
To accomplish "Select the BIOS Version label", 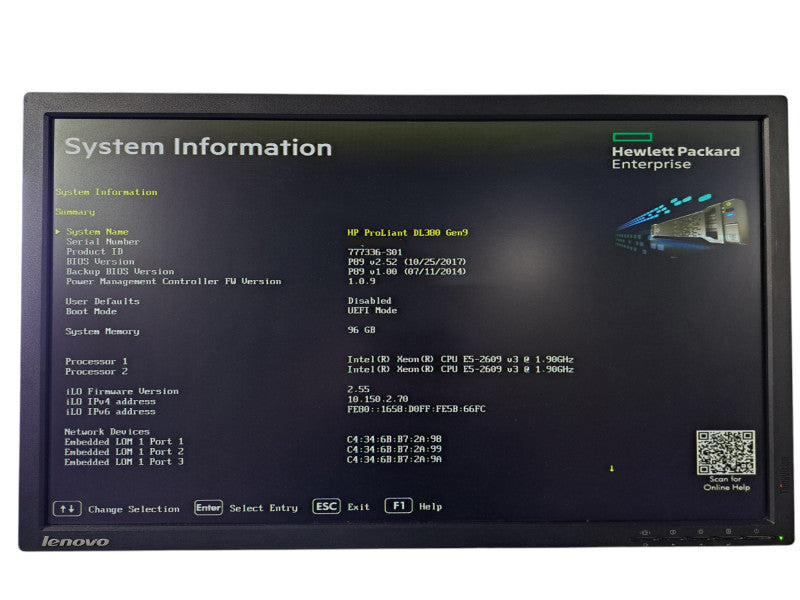I will pyautogui.click(x=100, y=261).
